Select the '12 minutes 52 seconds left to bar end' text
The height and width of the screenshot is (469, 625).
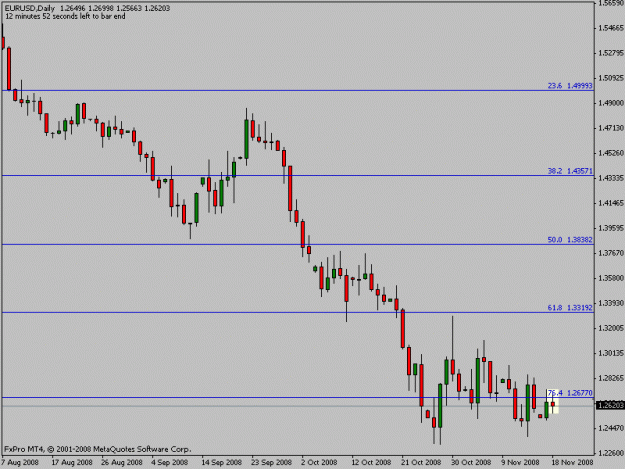[65, 16]
